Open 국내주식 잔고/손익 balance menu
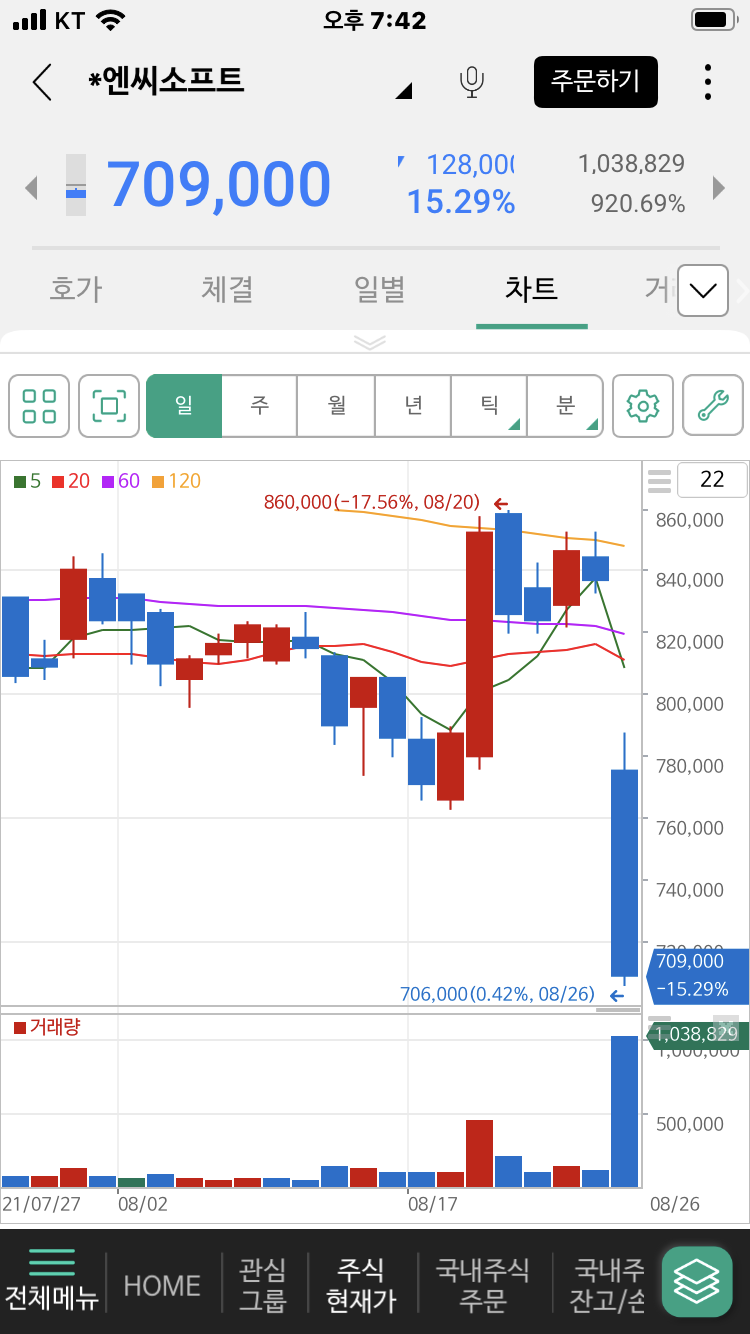Viewport: 750px width, 1334px height. (607, 1286)
